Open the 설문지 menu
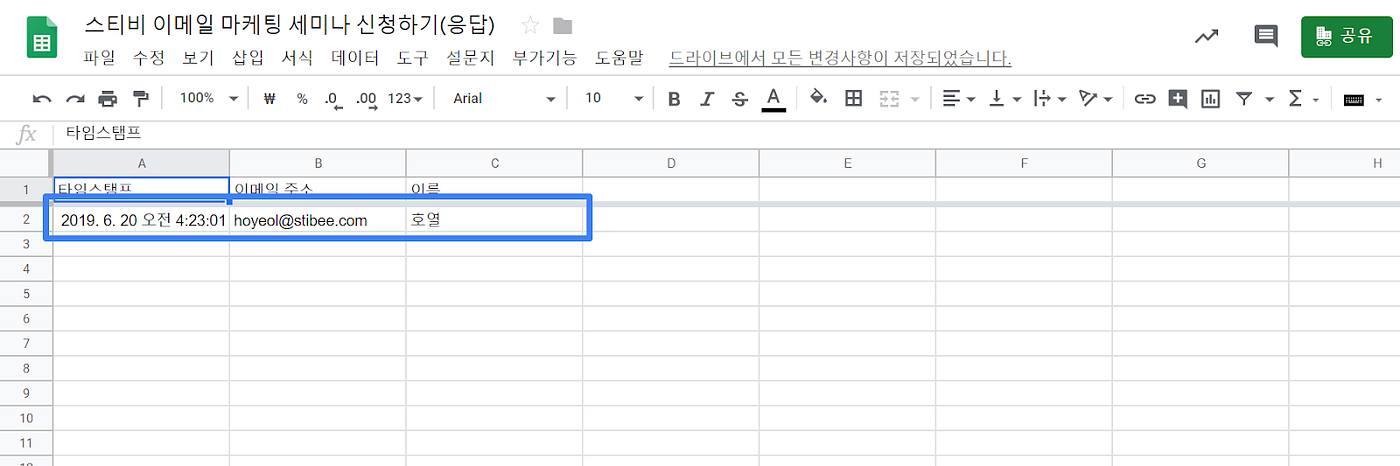 [470, 58]
